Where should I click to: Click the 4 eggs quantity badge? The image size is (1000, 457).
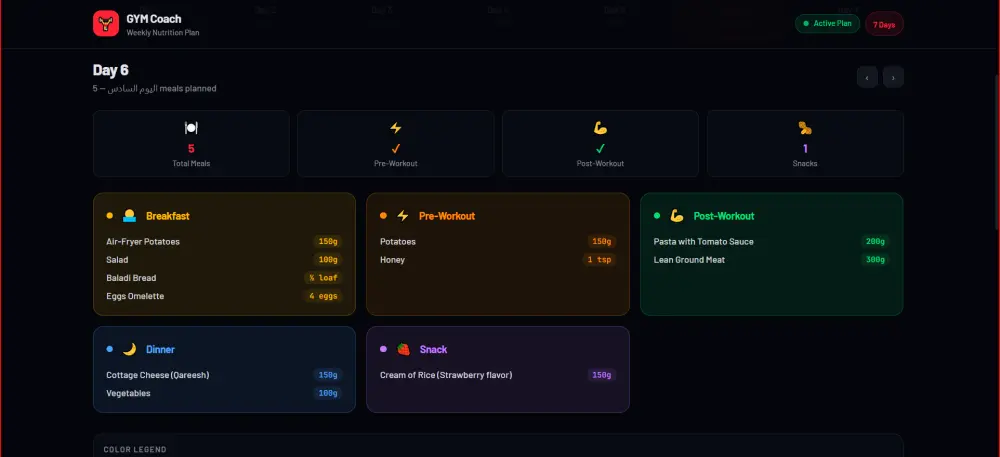(323, 296)
